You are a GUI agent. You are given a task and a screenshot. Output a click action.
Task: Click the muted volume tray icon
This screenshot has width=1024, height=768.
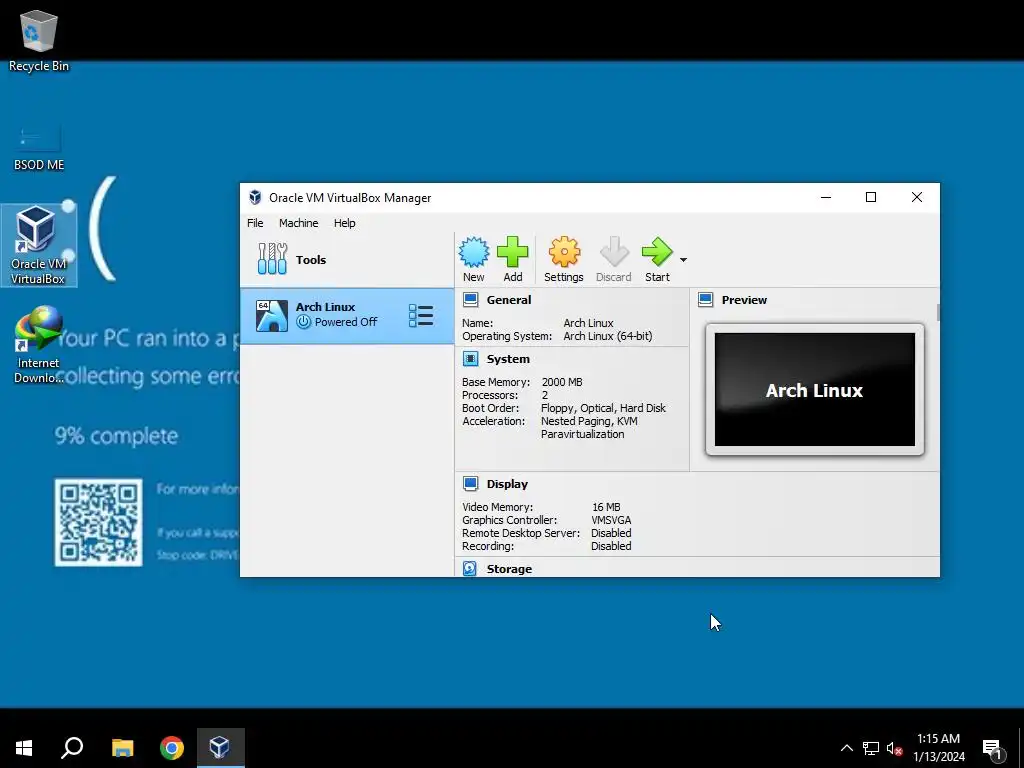[x=894, y=748]
